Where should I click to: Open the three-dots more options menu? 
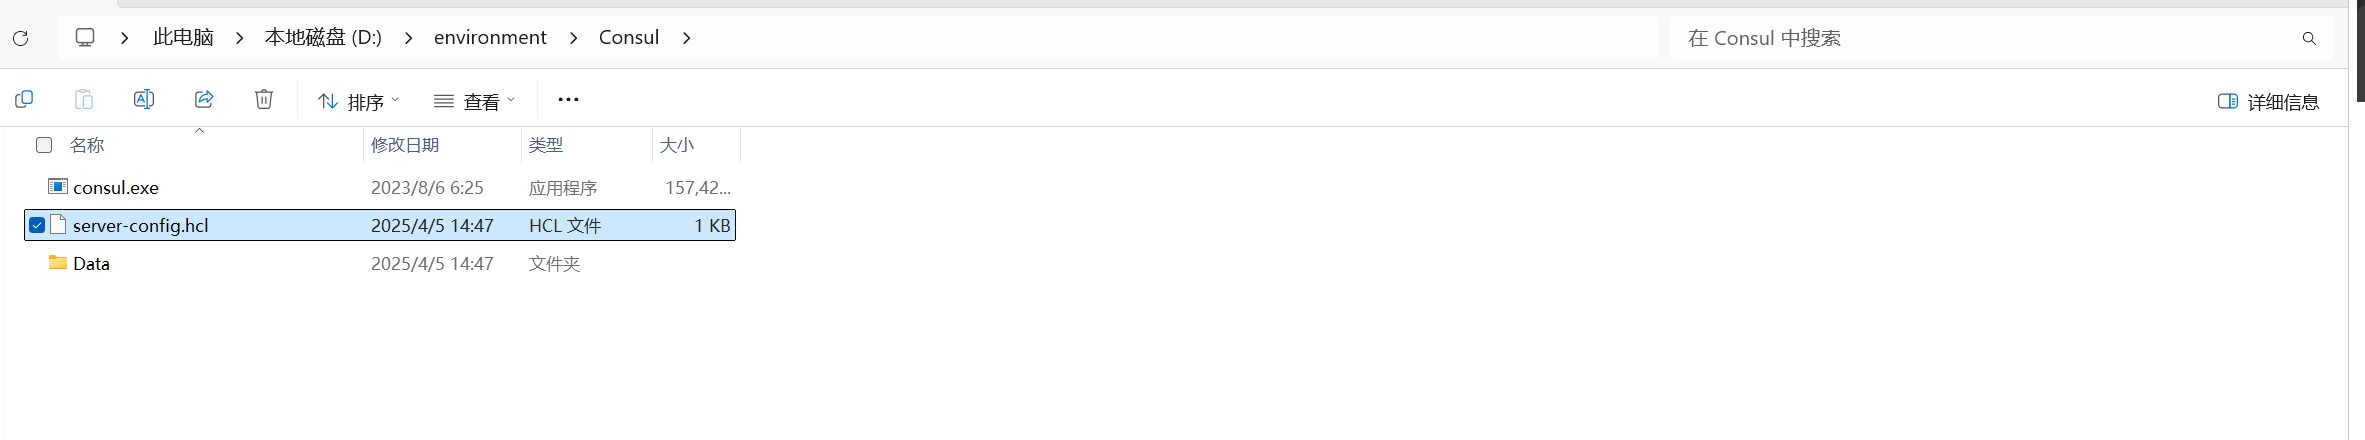[568, 99]
